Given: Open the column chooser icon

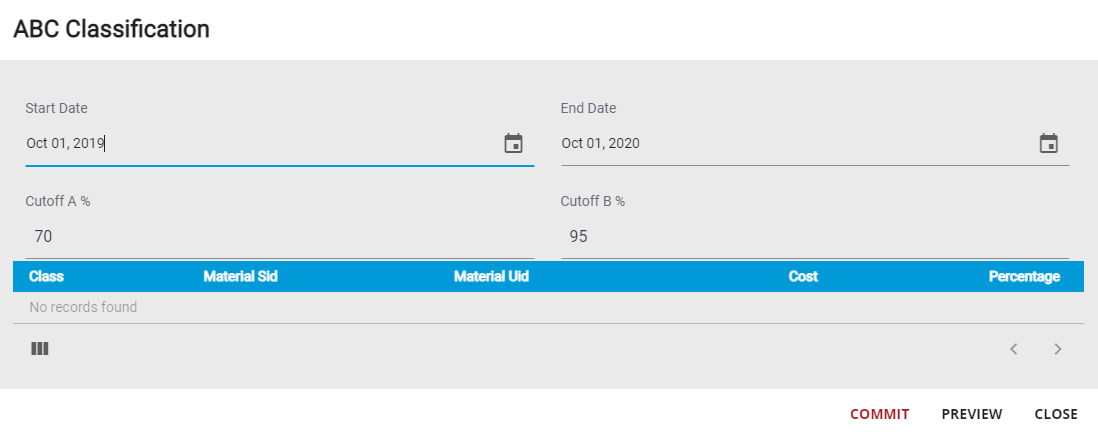Looking at the screenshot, I should tap(40, 349).
